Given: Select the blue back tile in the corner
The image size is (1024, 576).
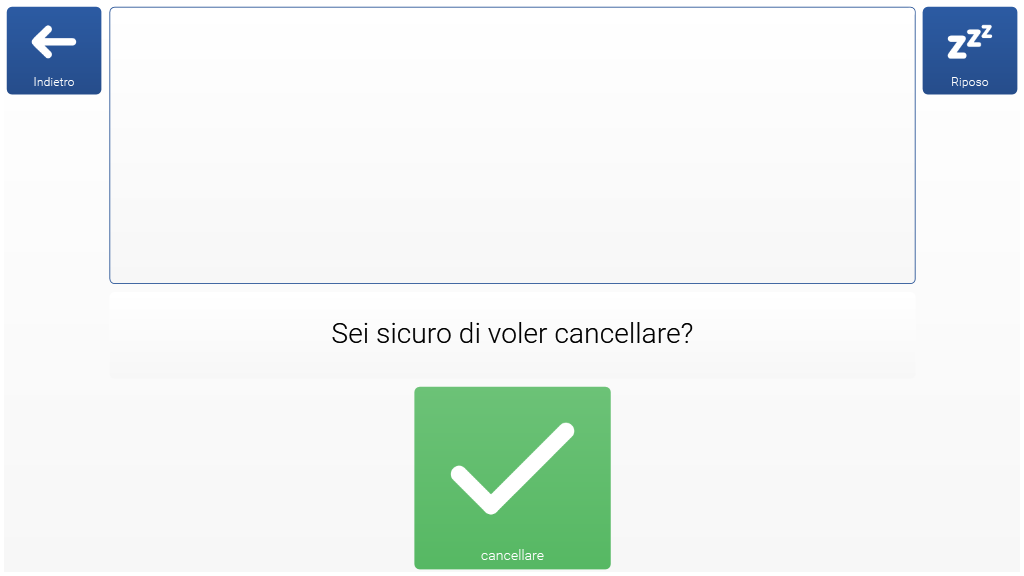Looking at the screenshot, I should 54,51.
